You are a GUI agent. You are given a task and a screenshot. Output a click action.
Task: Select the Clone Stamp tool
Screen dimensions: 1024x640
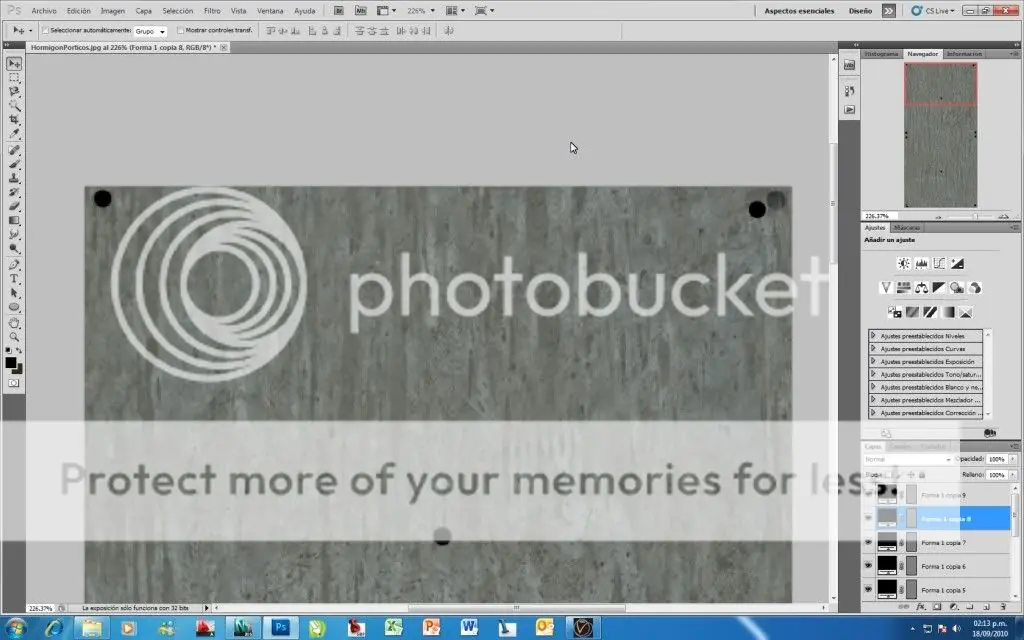click(x=14, y=178)
